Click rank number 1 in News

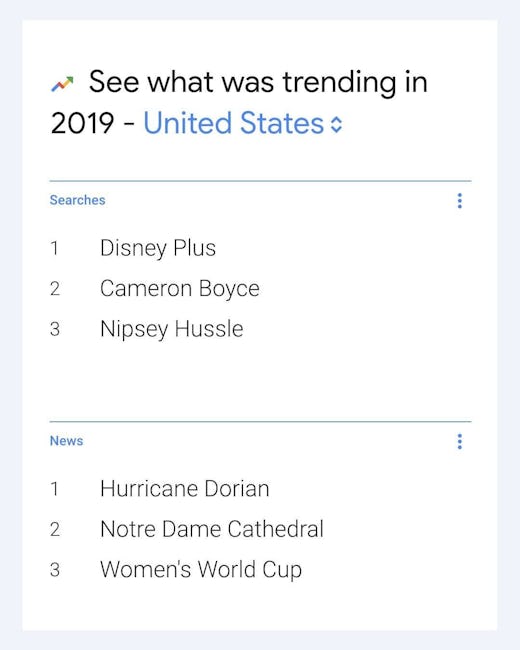pyautogui.click(x=54, y=489)
